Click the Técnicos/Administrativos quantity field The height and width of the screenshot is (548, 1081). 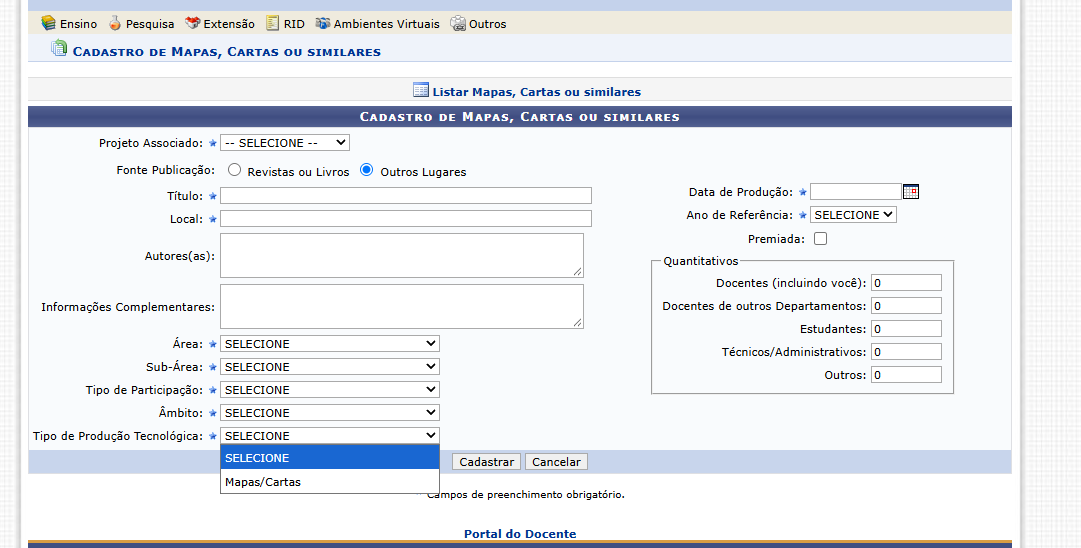tap(906, 352)
